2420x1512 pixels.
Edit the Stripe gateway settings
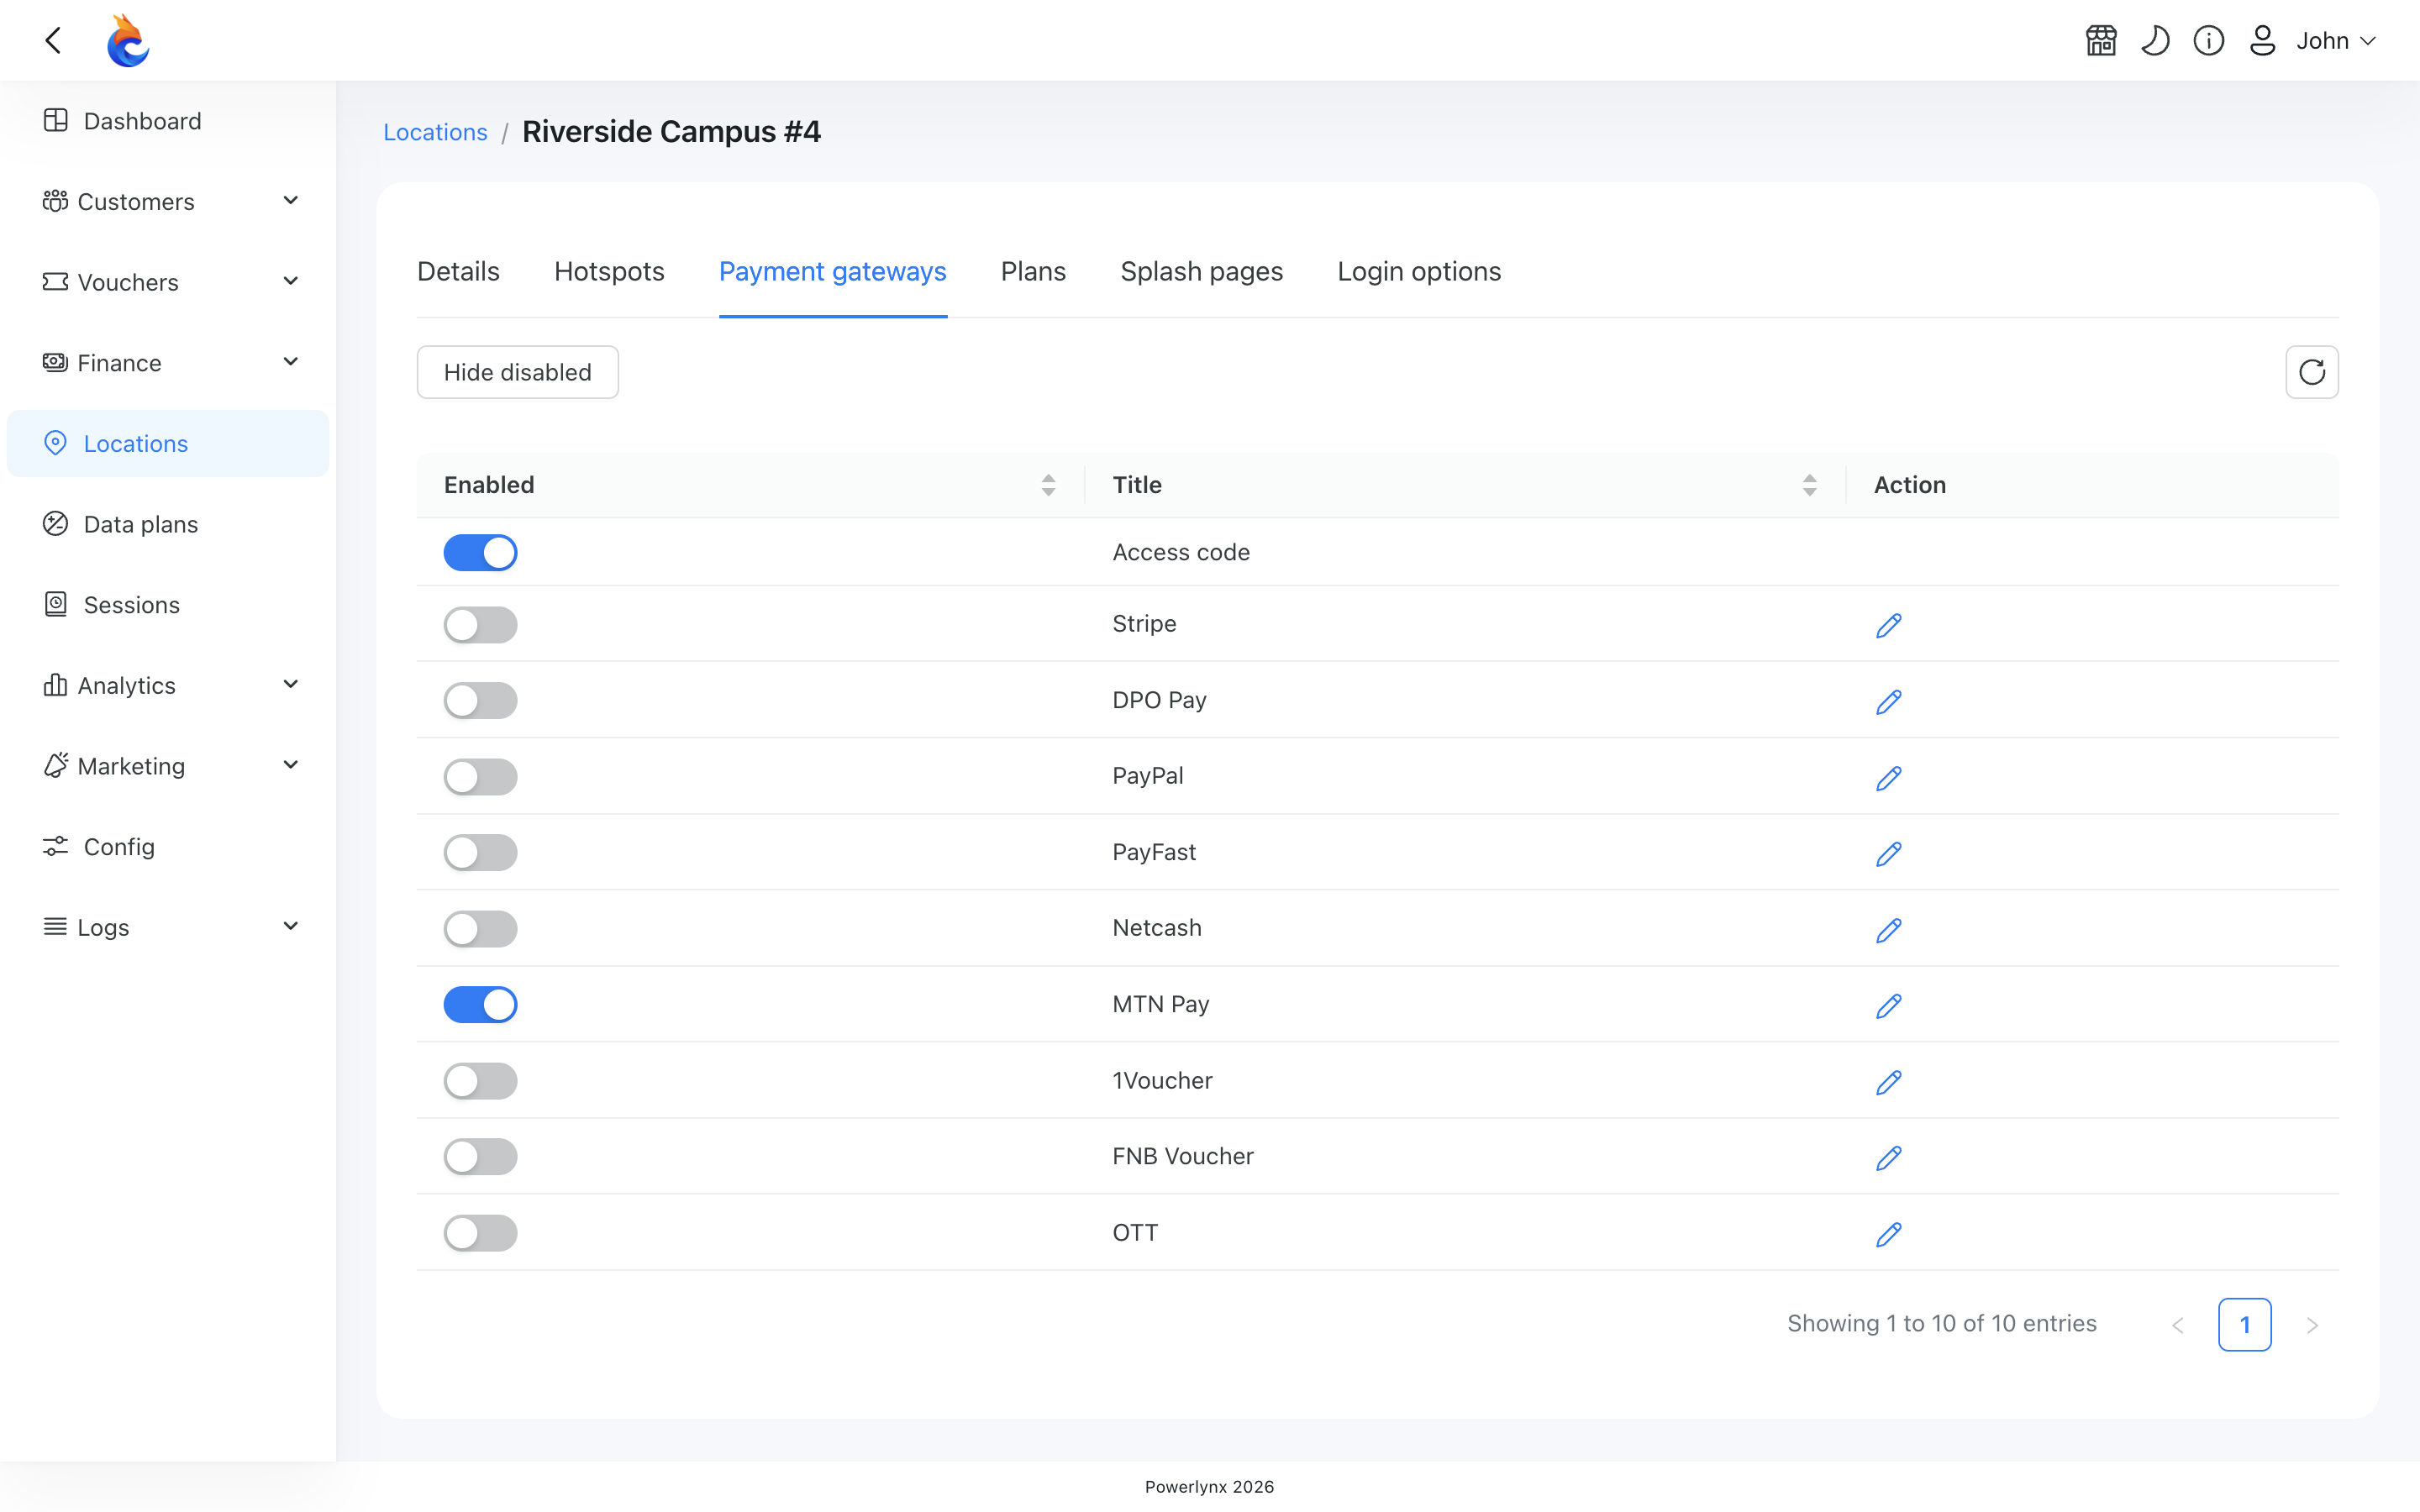tap(1888, 625)
